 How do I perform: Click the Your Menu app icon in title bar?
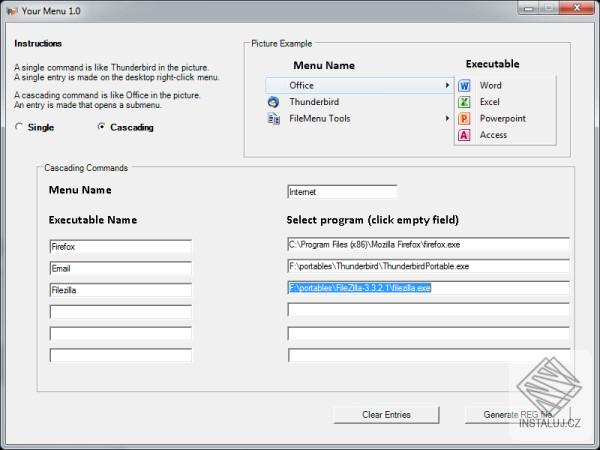pyautogui.click(x=12, y=11)
